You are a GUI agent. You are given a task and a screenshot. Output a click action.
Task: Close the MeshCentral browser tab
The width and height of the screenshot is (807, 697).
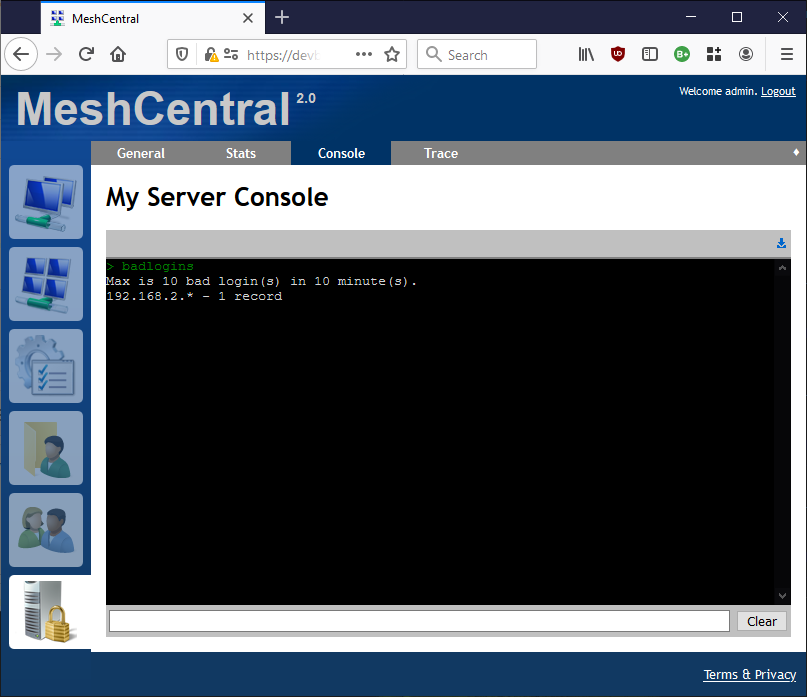[x=248, y=19]
